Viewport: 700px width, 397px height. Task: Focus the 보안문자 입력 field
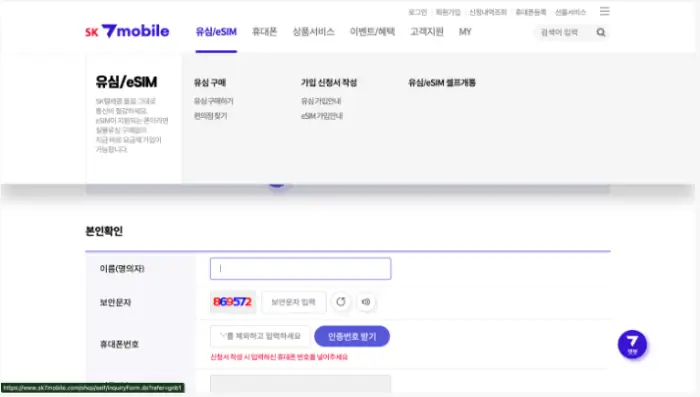(294, 302)
